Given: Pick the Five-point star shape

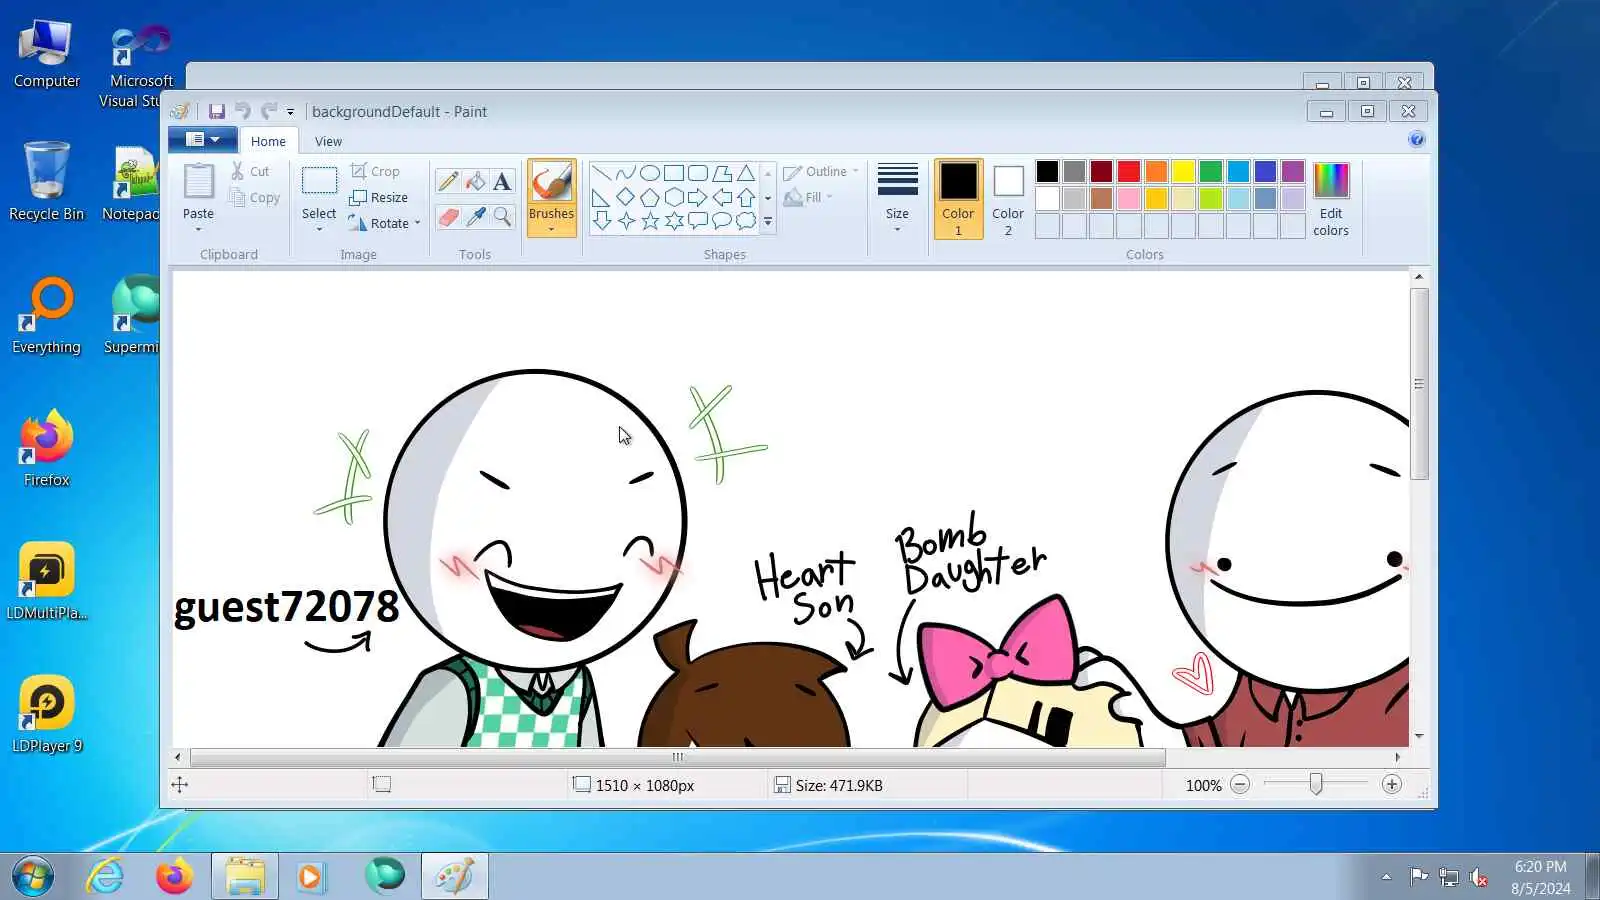Looking at the screenshot, I should click(649, 221).
